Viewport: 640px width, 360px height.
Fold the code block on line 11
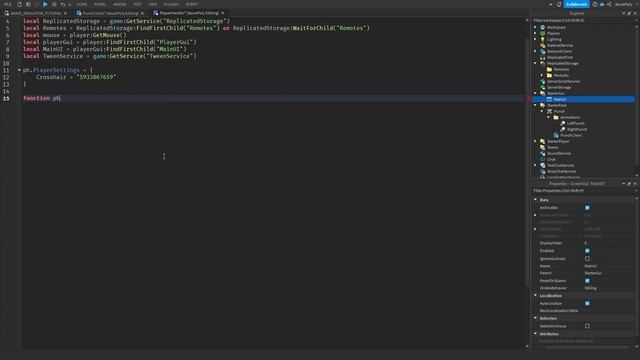pos(19,70)
